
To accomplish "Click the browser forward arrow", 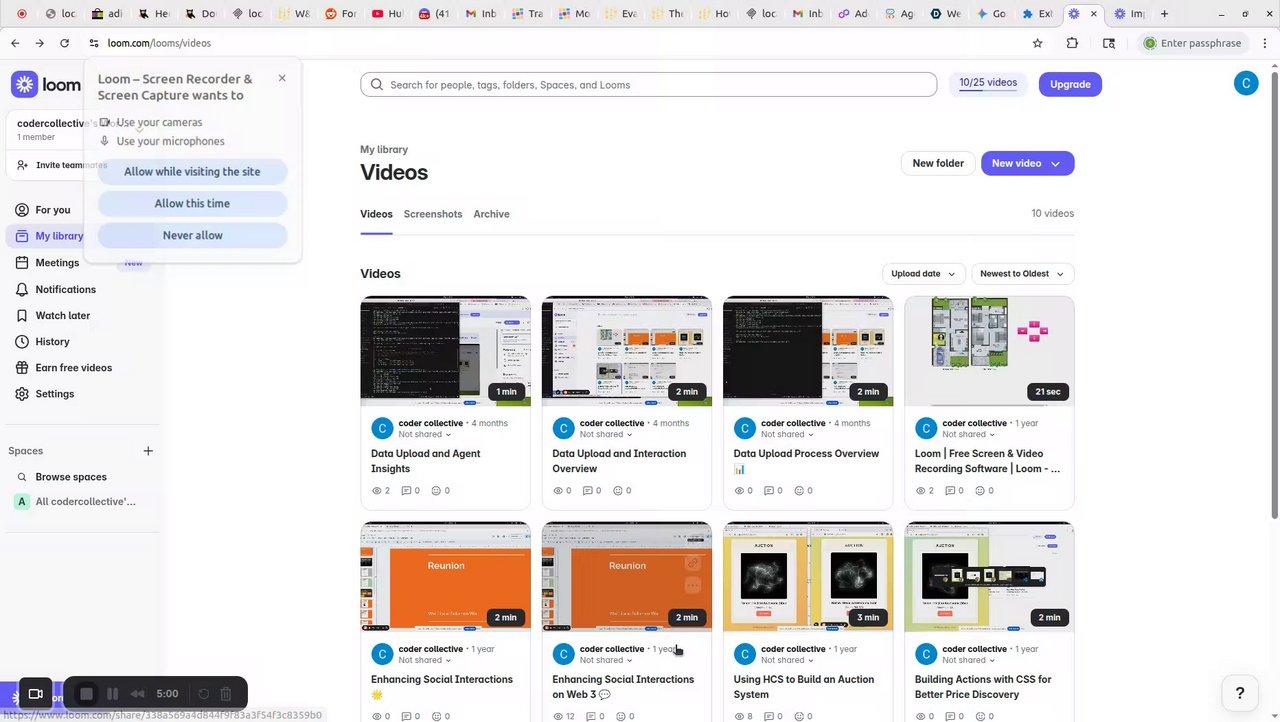I will click(x=39, y=43).
